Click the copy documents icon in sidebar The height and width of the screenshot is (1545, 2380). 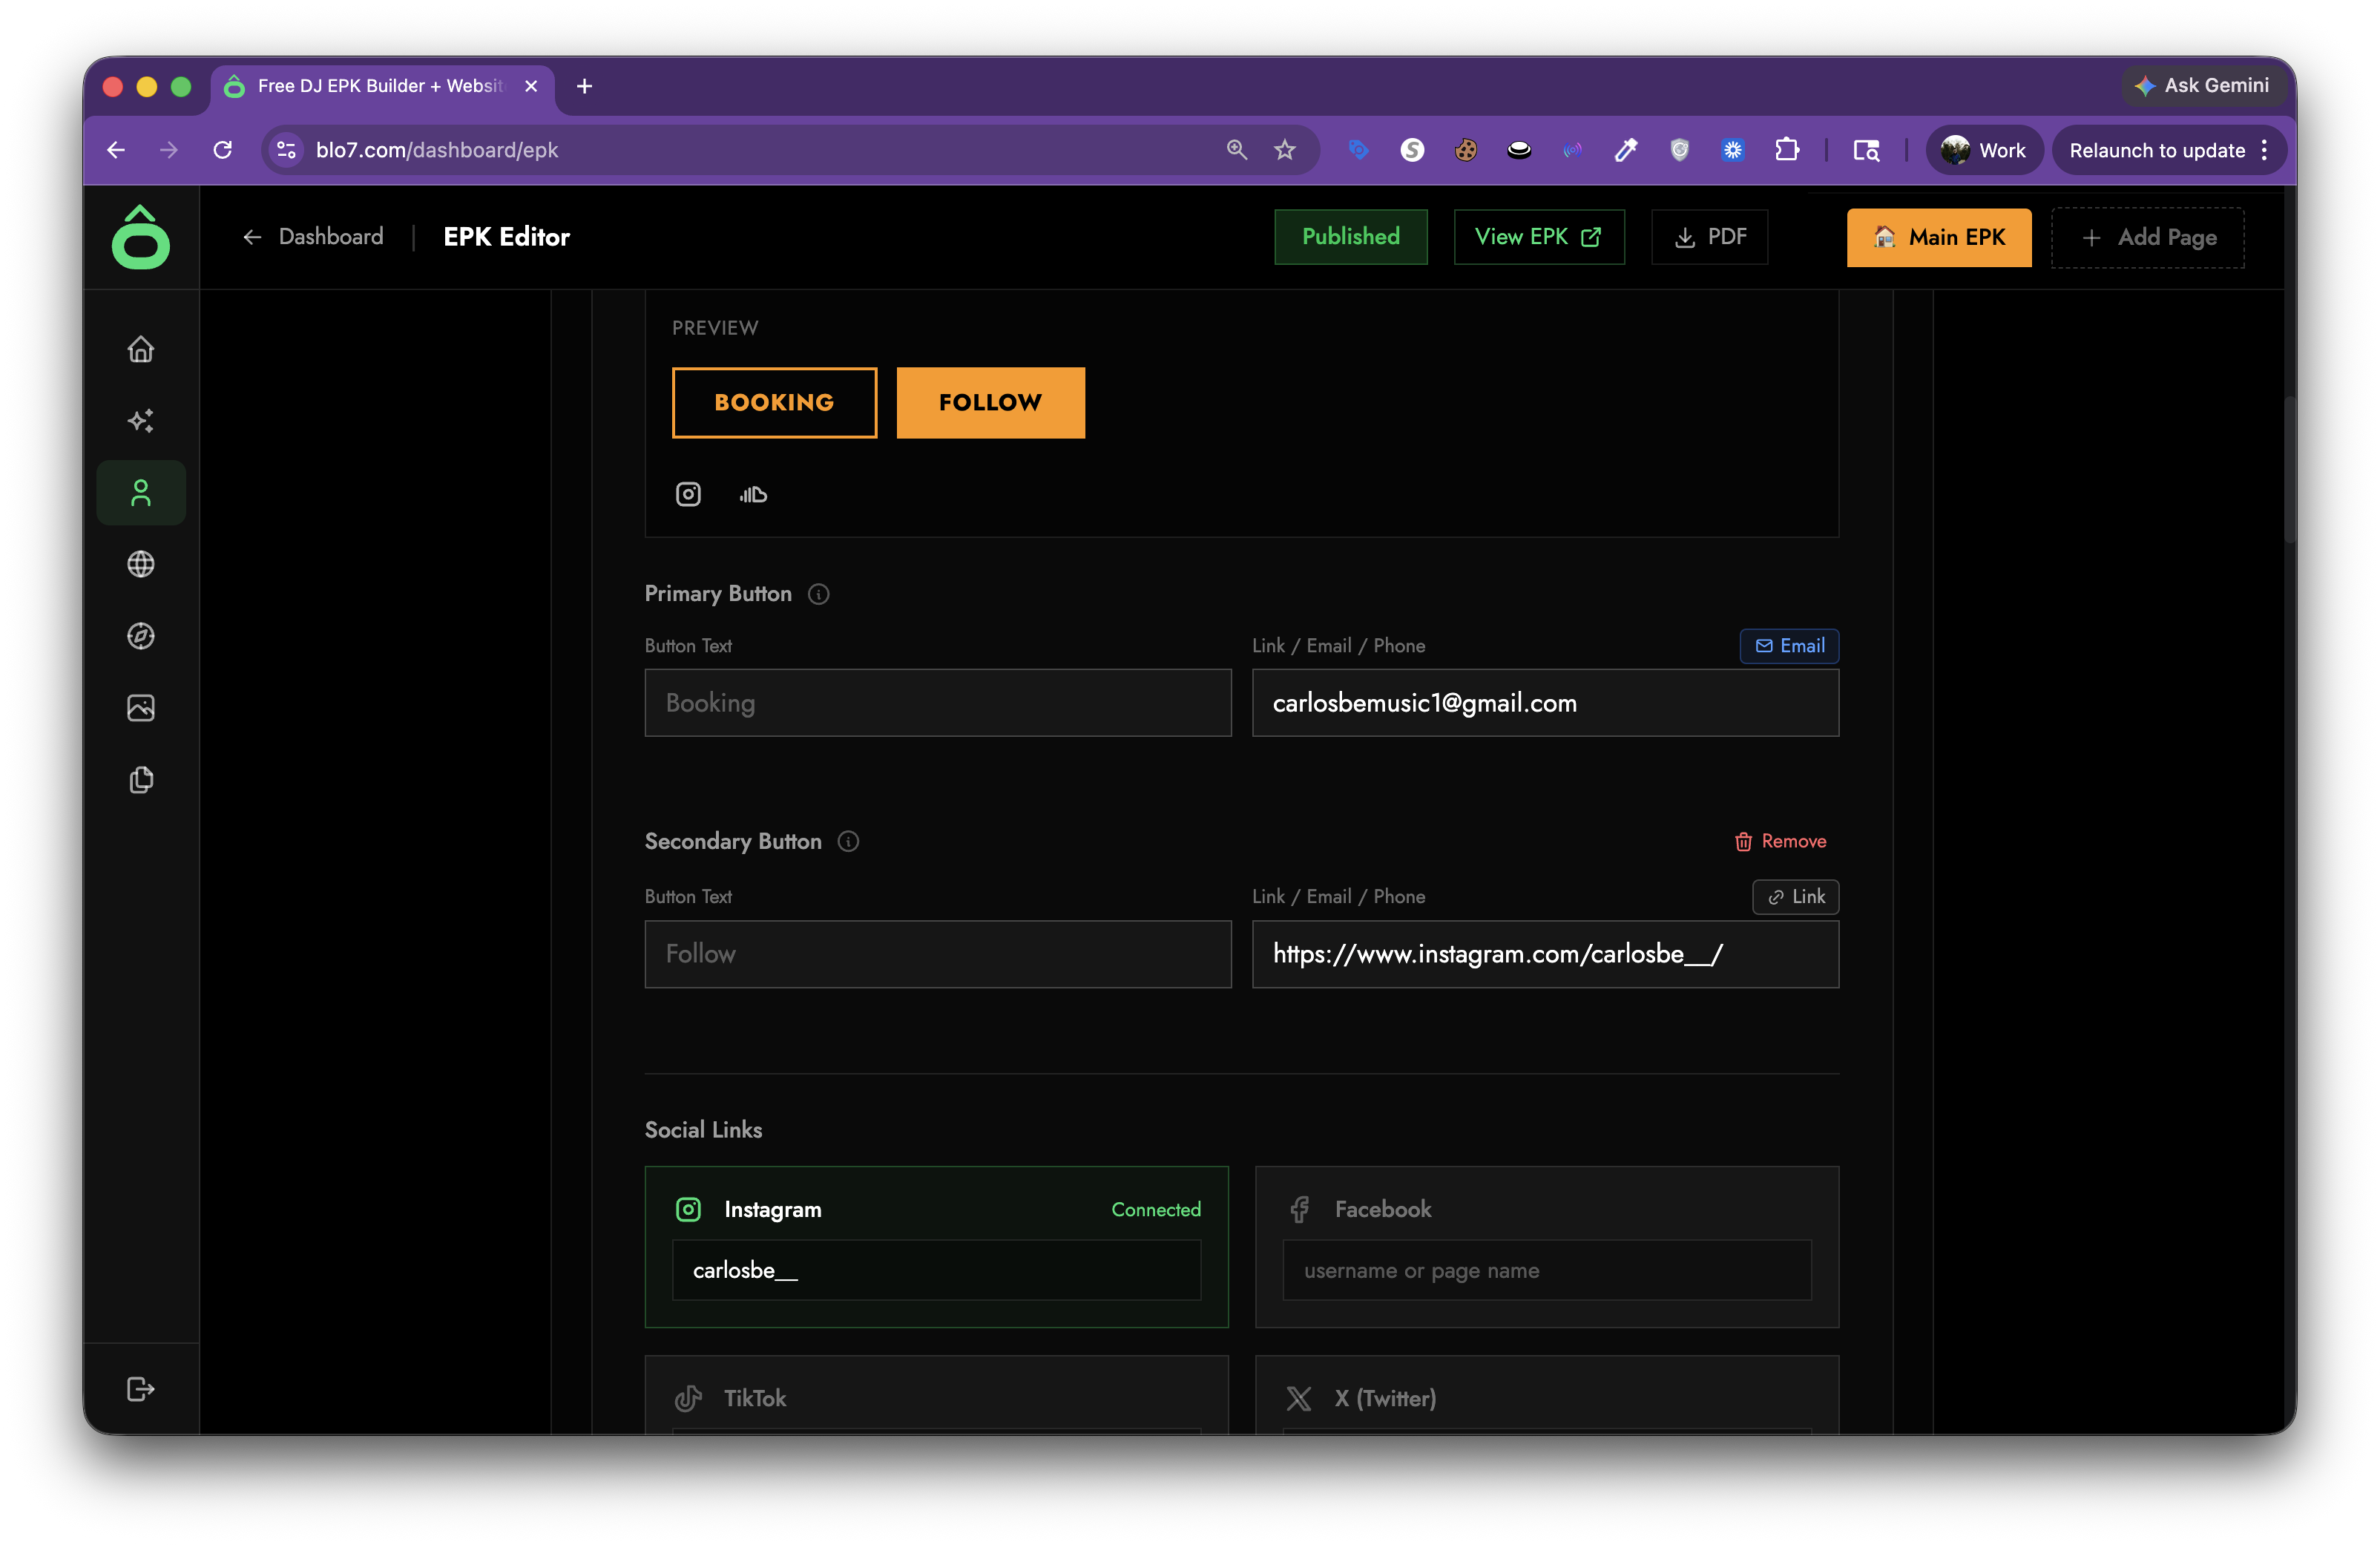click(141, 780)
